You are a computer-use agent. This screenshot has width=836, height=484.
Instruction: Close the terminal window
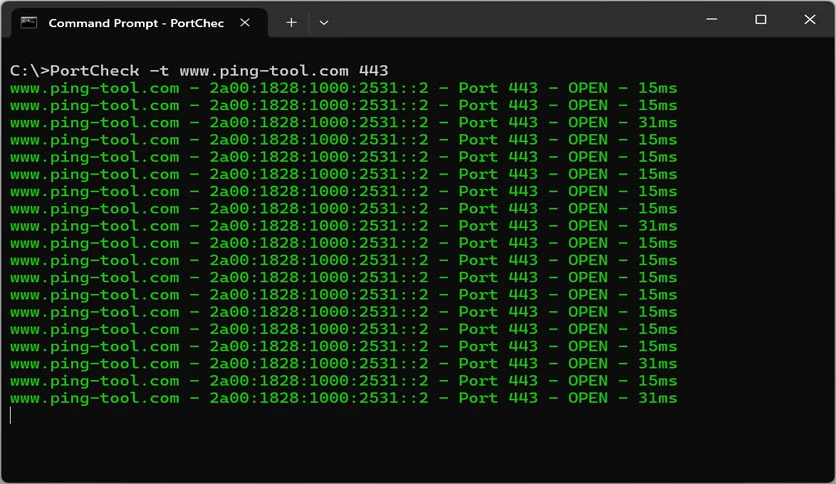[x=810, y=19]
